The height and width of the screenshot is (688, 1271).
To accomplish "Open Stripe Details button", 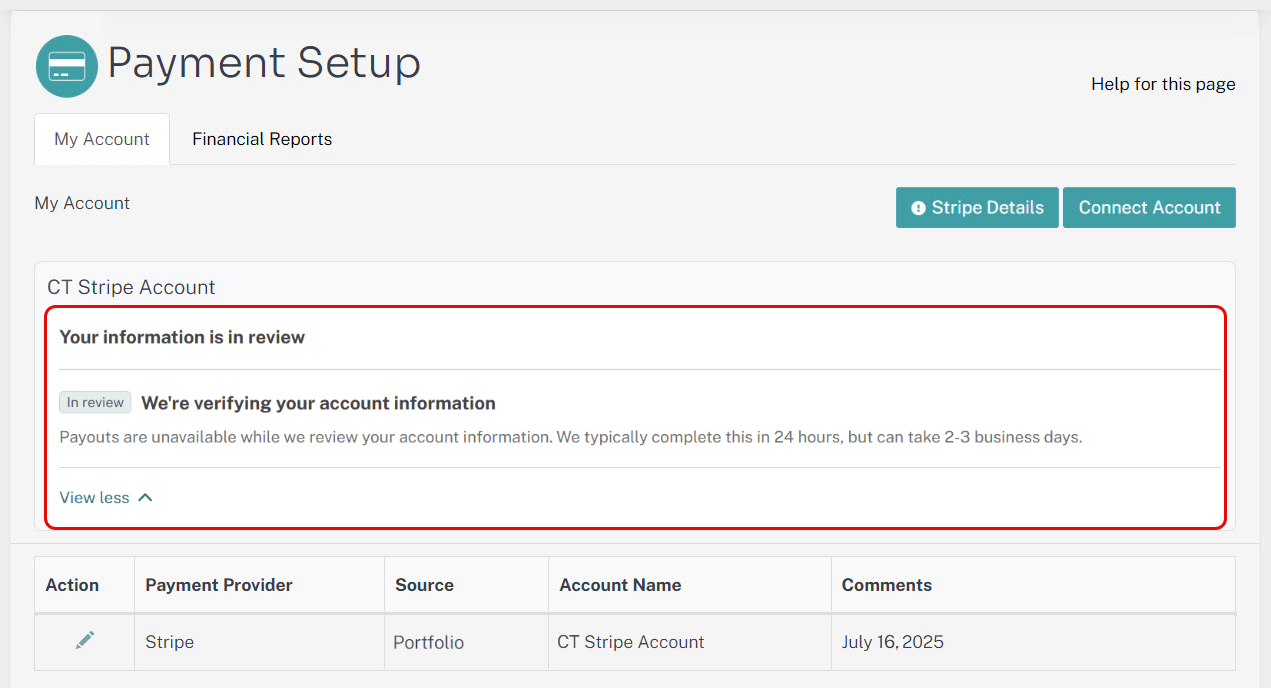I will click(977, 207).
